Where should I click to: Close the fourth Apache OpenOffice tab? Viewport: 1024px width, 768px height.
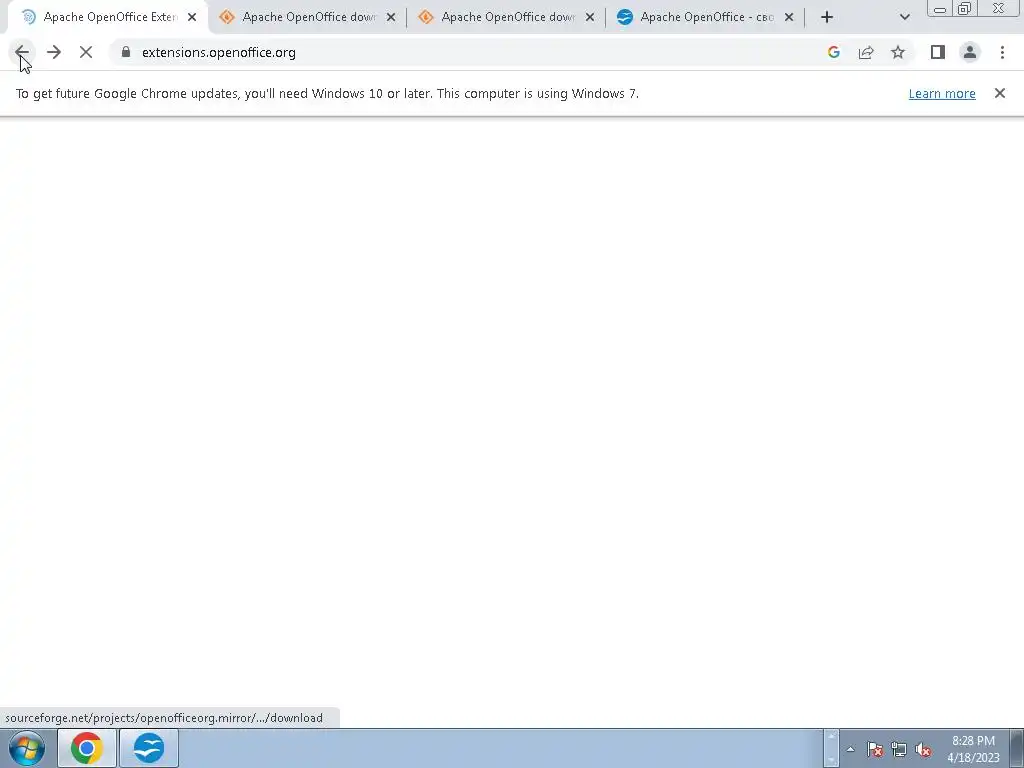tap(789, 18)
